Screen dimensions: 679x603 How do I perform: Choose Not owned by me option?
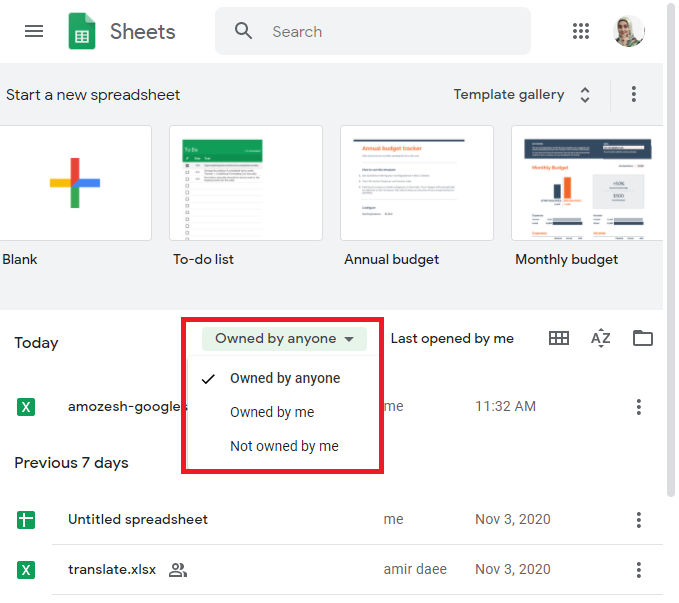point(283,446)
